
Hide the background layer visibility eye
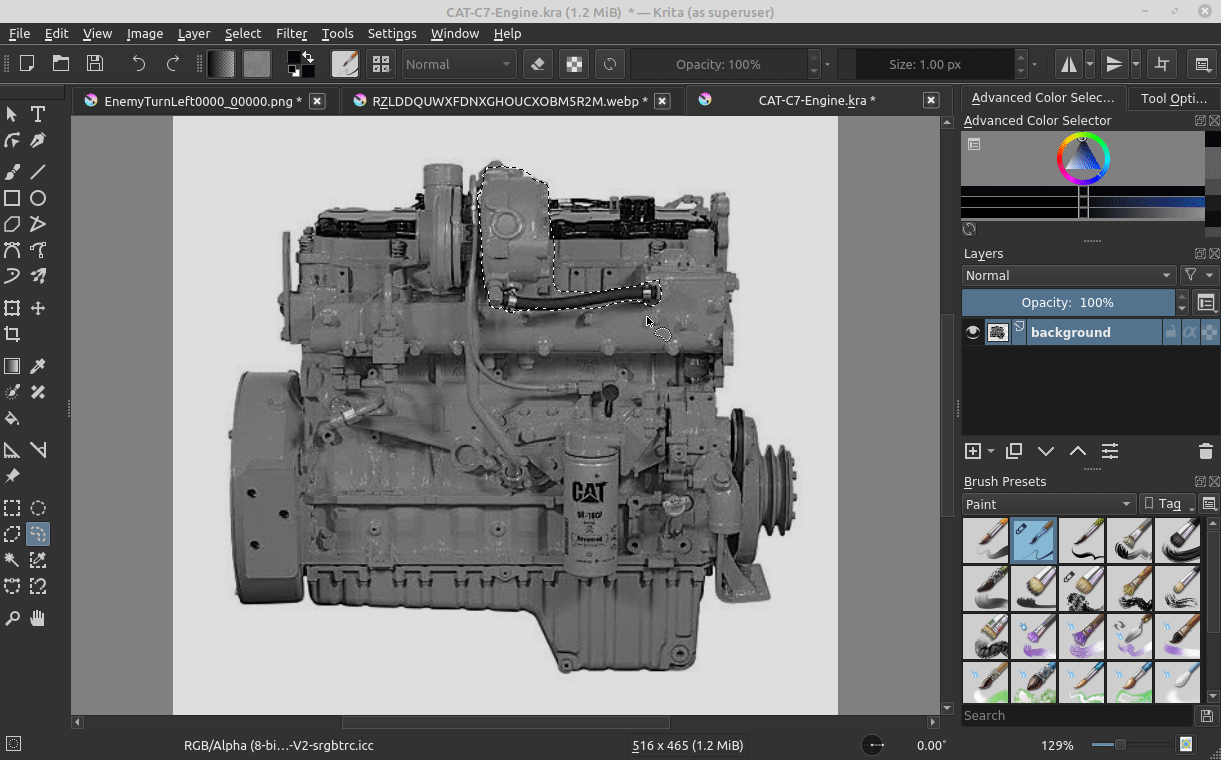tap(972, 332)
